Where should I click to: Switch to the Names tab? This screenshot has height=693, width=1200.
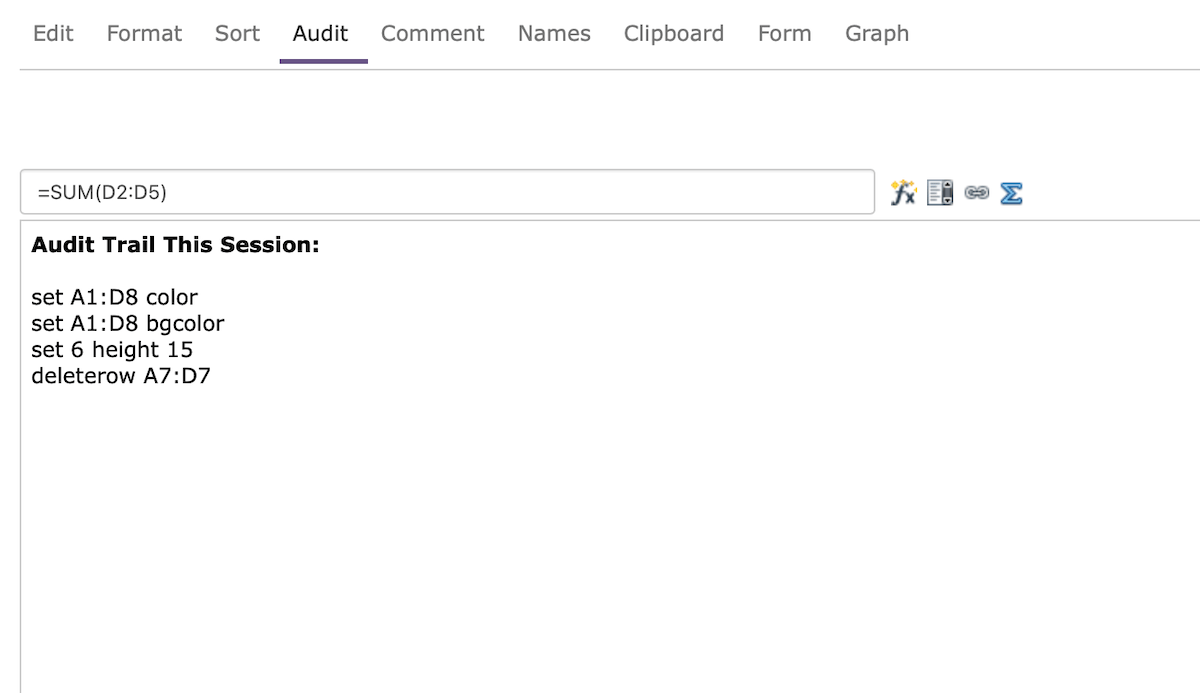tap(553, 33)
